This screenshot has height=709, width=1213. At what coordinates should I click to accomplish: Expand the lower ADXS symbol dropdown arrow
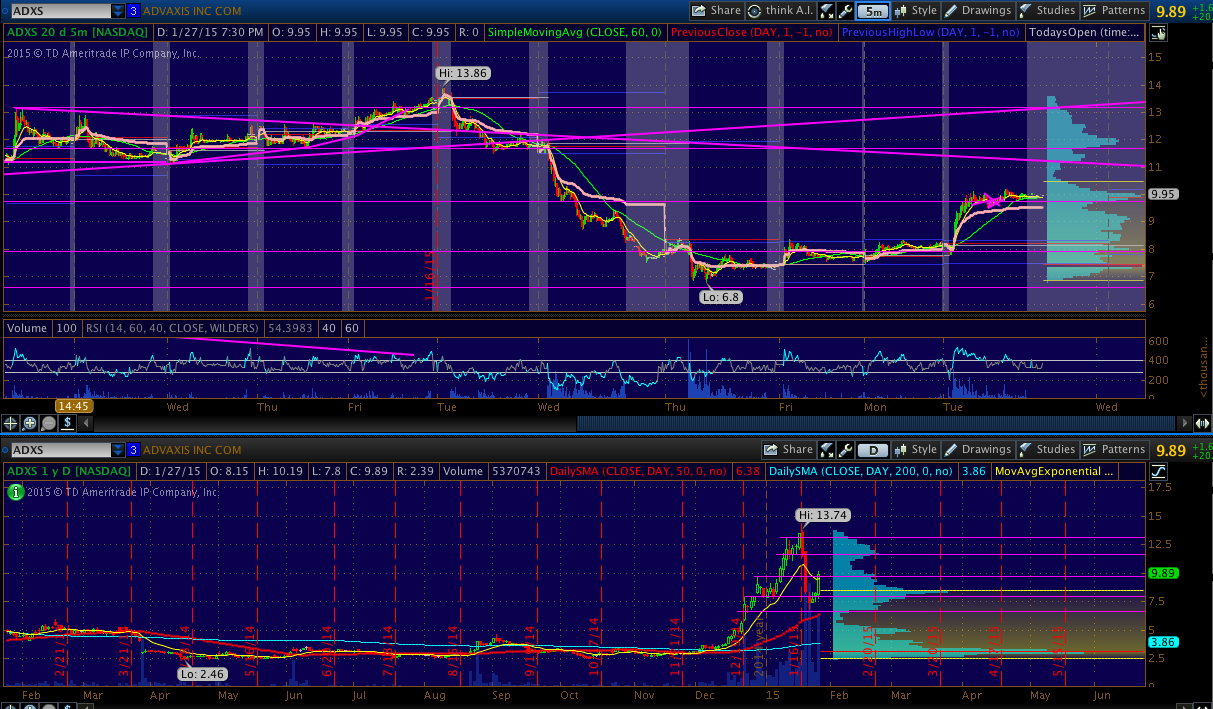click(x=118, y=450)
